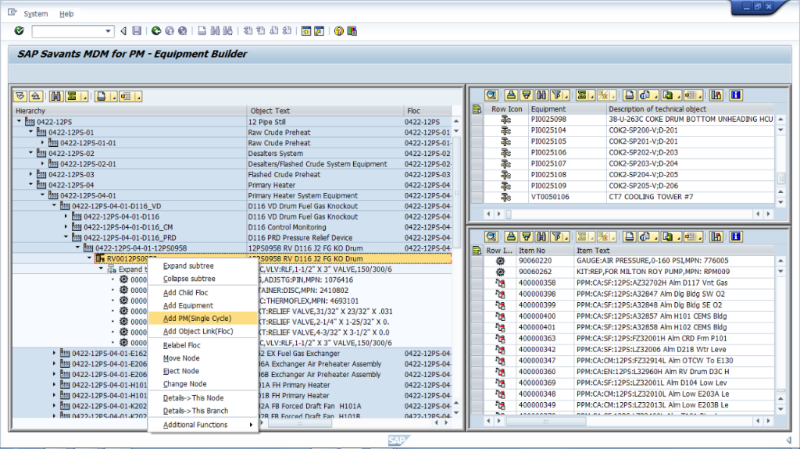Choose Details->This Branch menu entry
This screenshot has width=800, height=449.
pos(195,410)
